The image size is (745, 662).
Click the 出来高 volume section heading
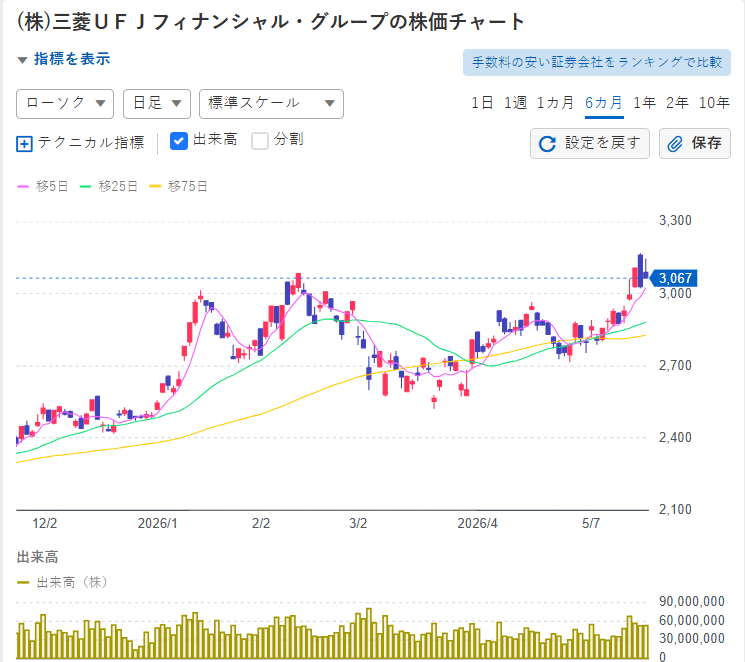point(38,557)
